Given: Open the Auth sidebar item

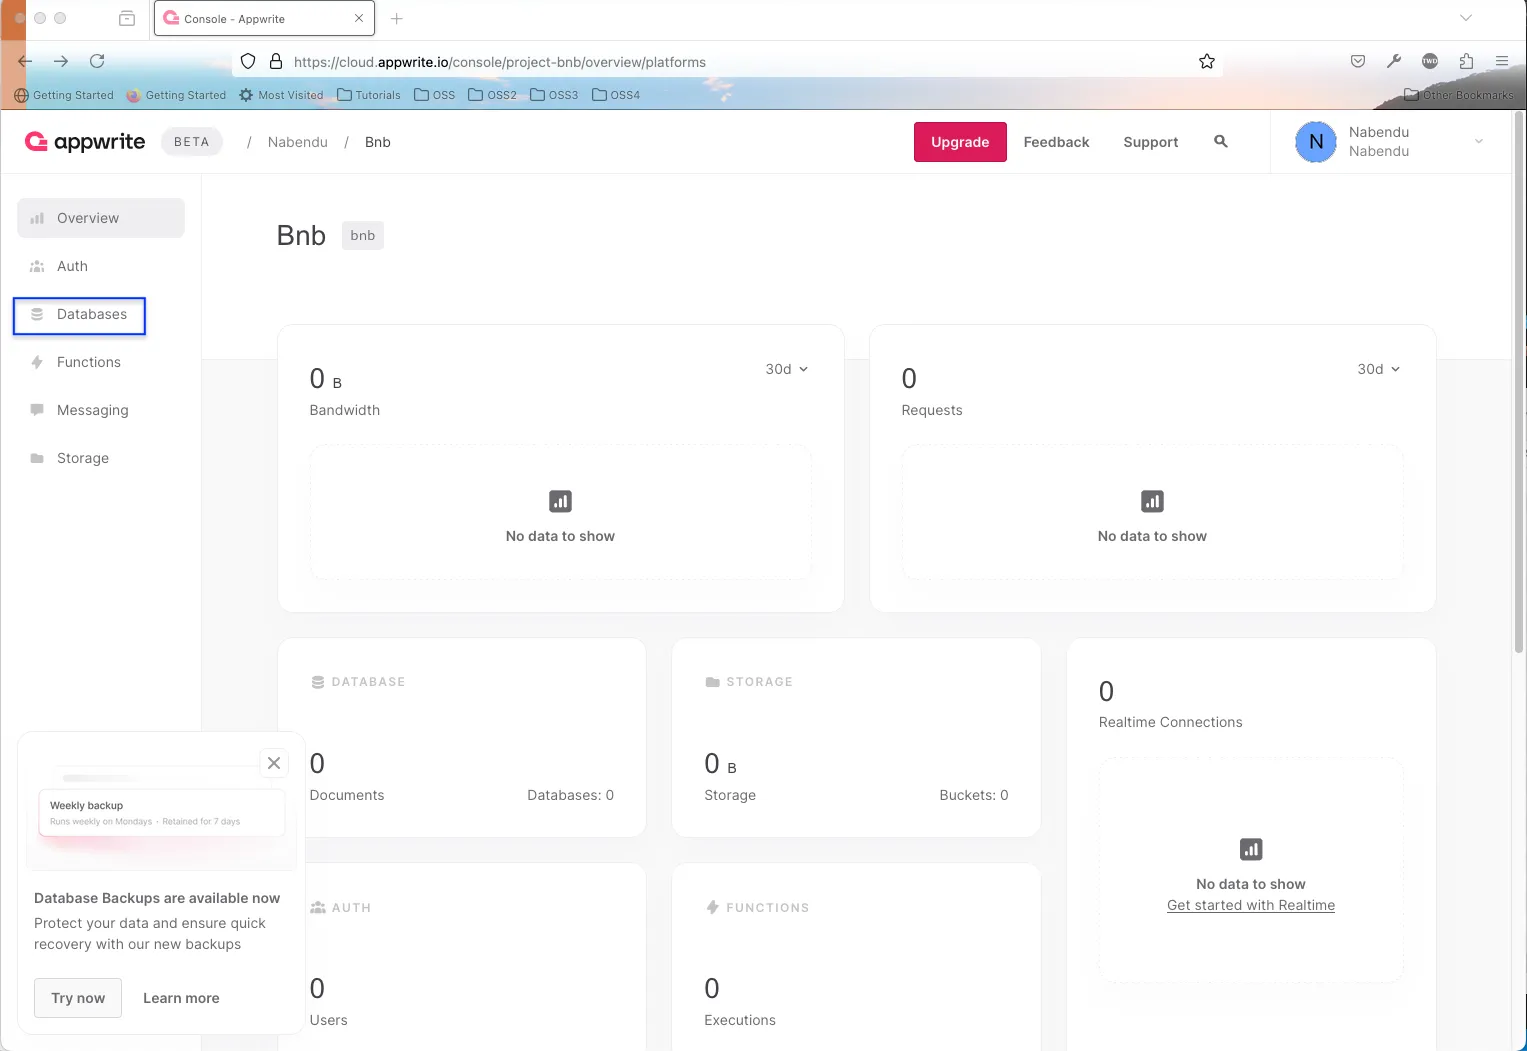Looking at the screenshot, I should pyautogui.click(x=101, y=266).
